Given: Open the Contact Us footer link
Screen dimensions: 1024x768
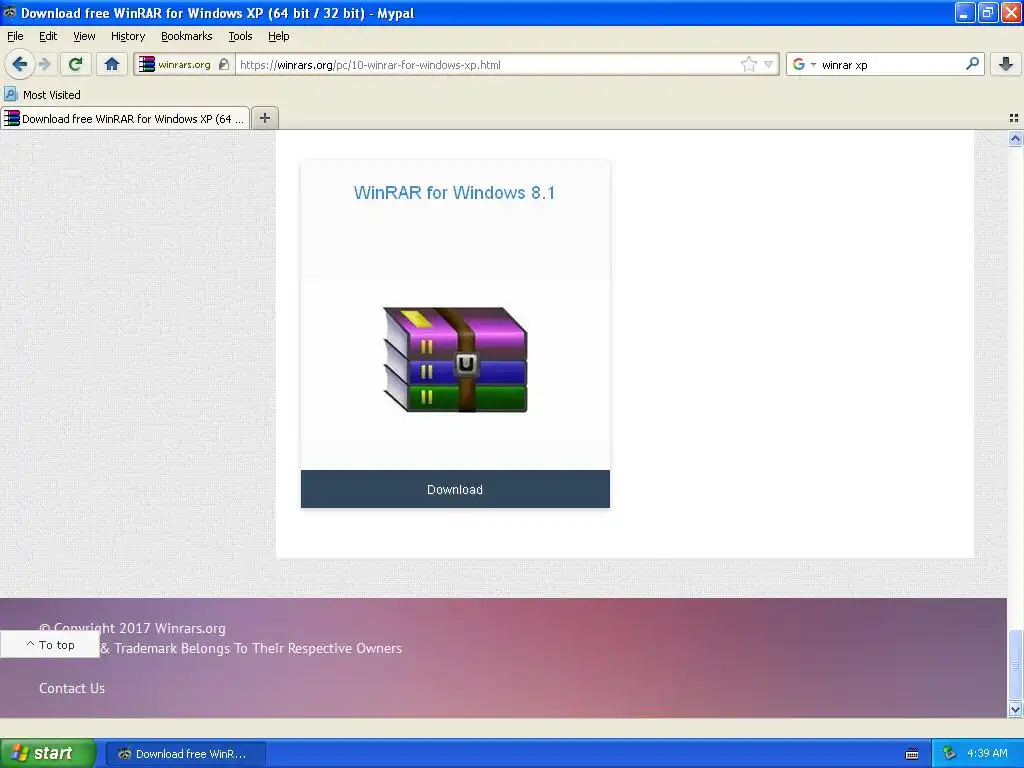Looking at the screenshot, I should coord(72,688).
